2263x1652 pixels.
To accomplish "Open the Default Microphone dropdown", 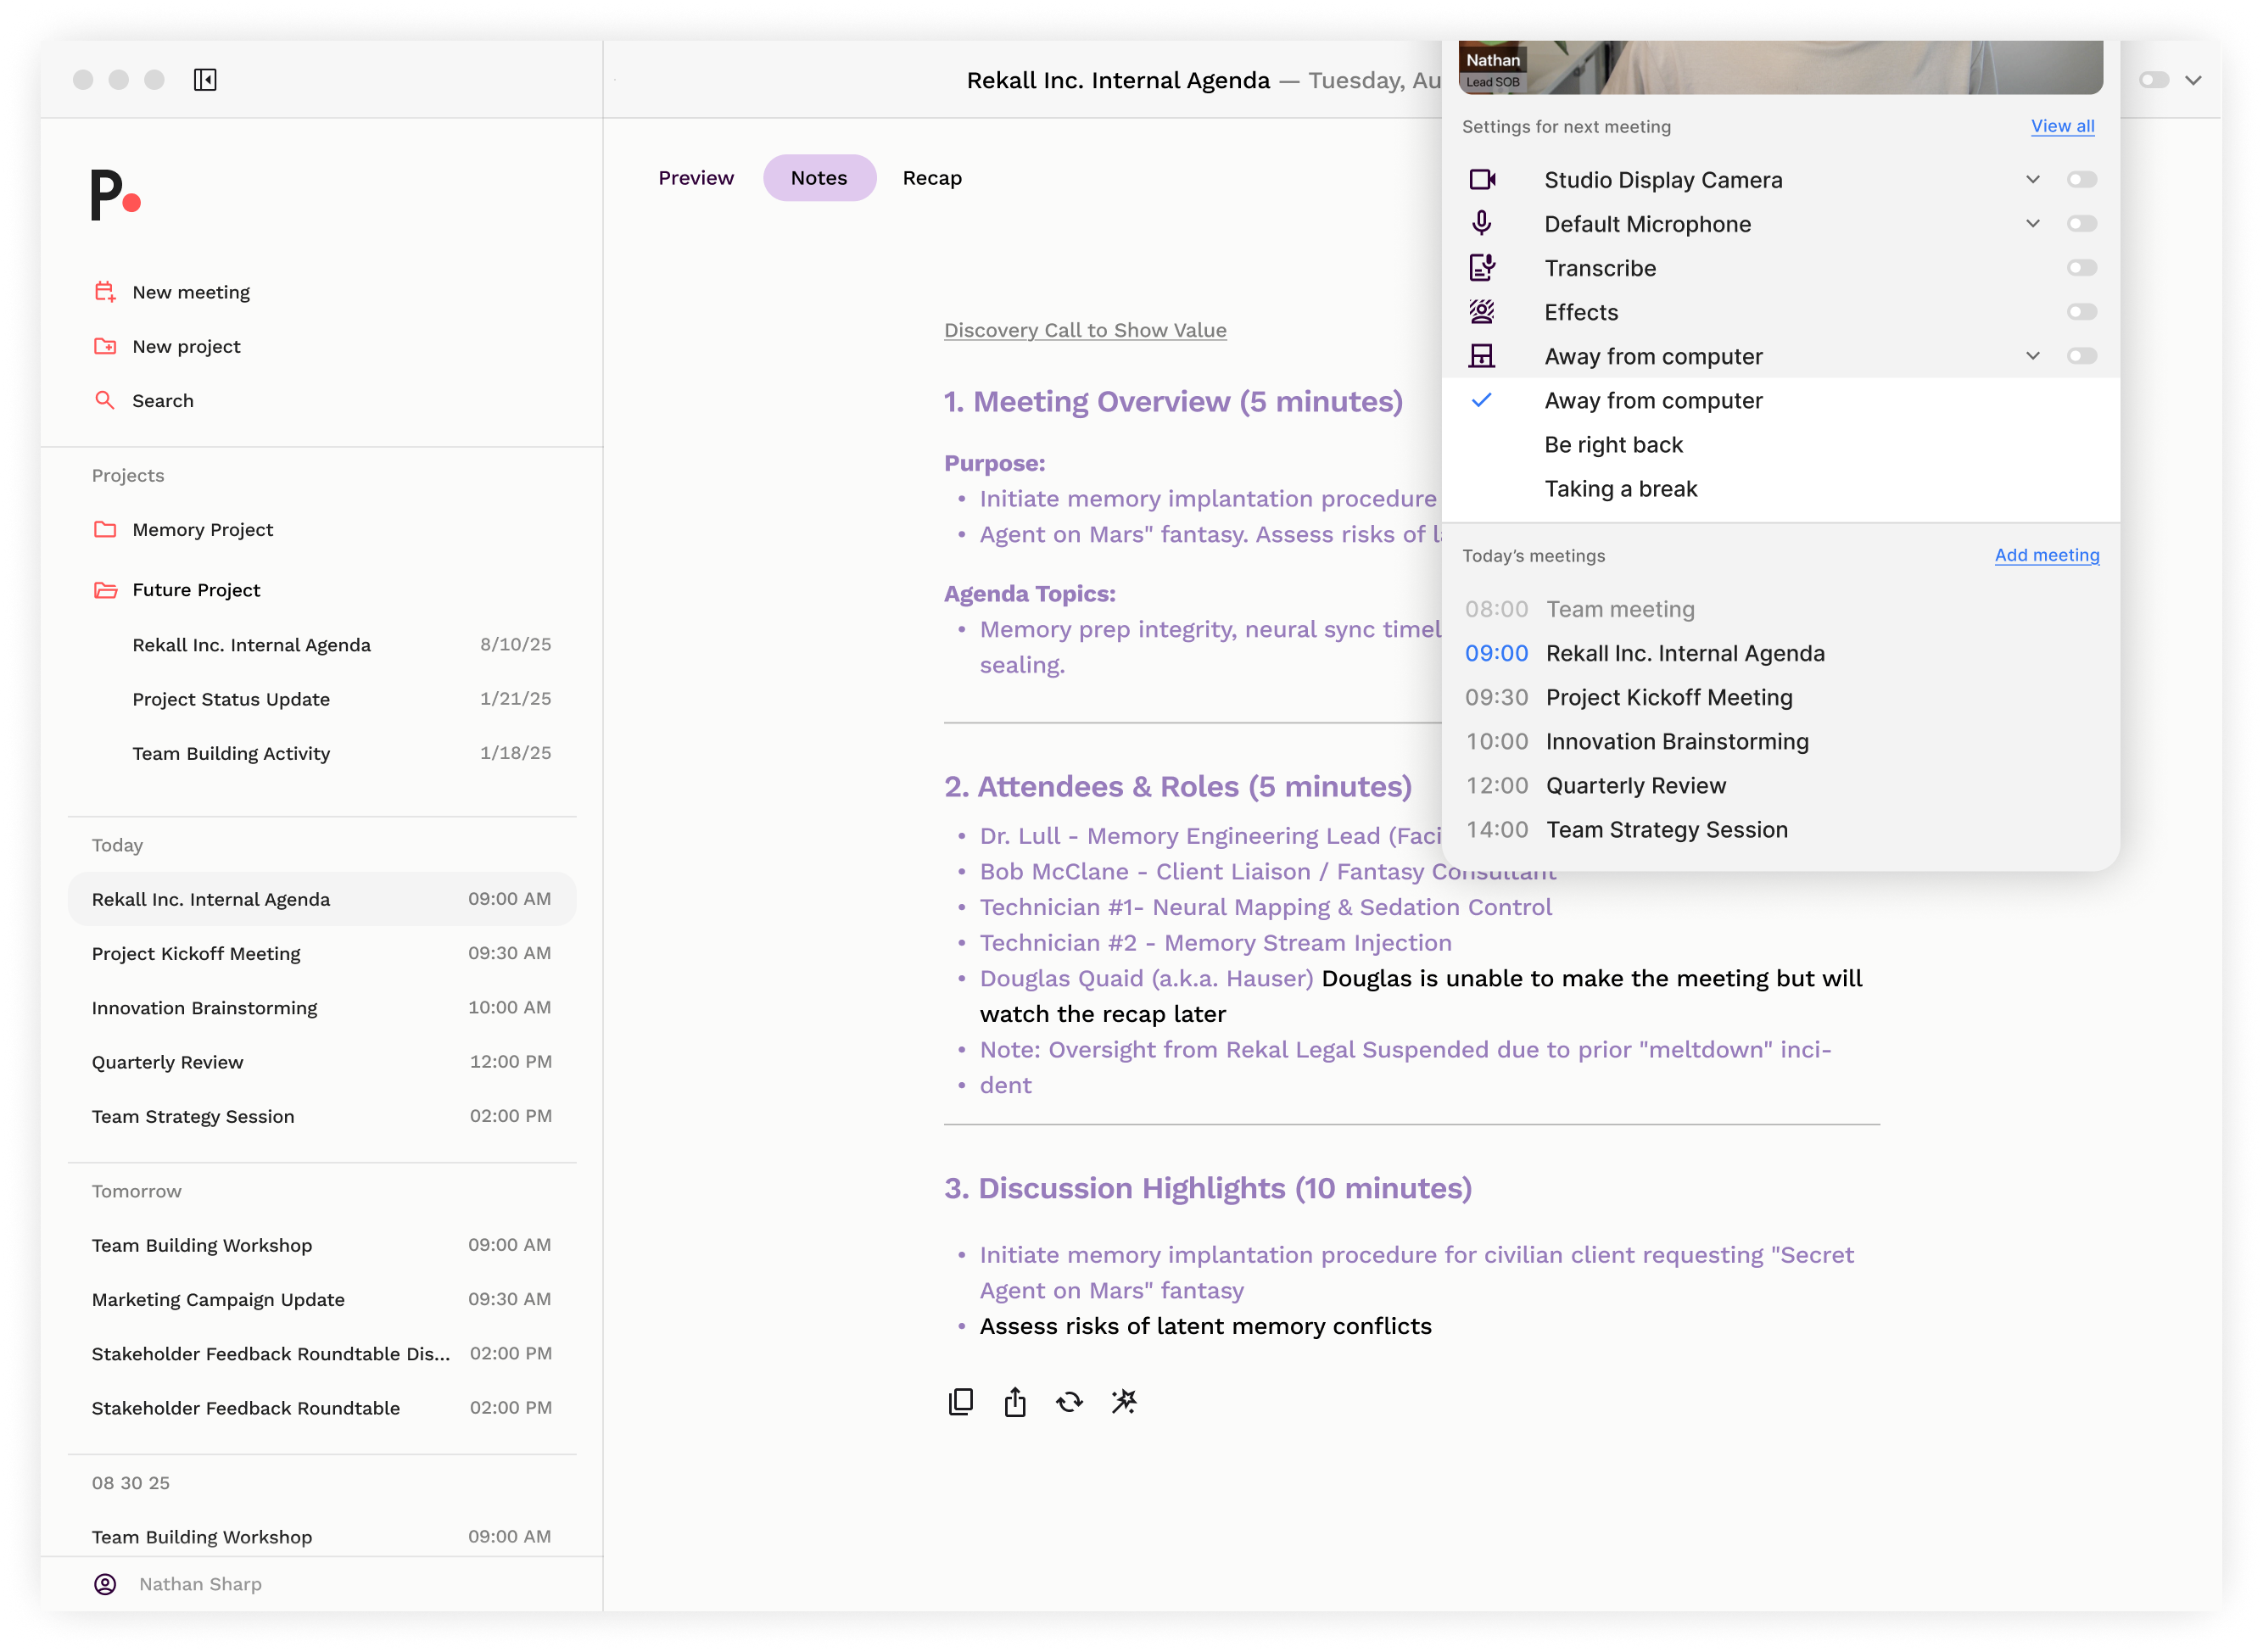I will coord(2033,224).
